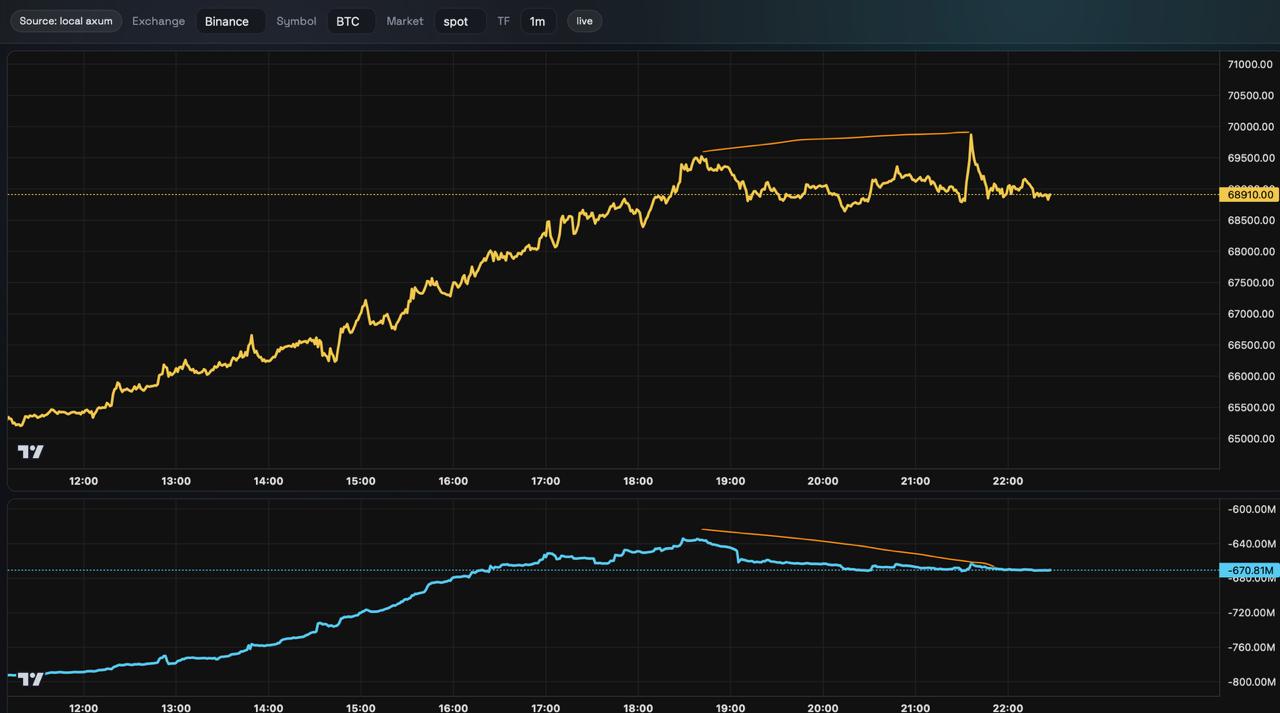Screen dimensions: 1280x713
Task: Click the Source: local axum pill
Action: (x=66, y=21)
